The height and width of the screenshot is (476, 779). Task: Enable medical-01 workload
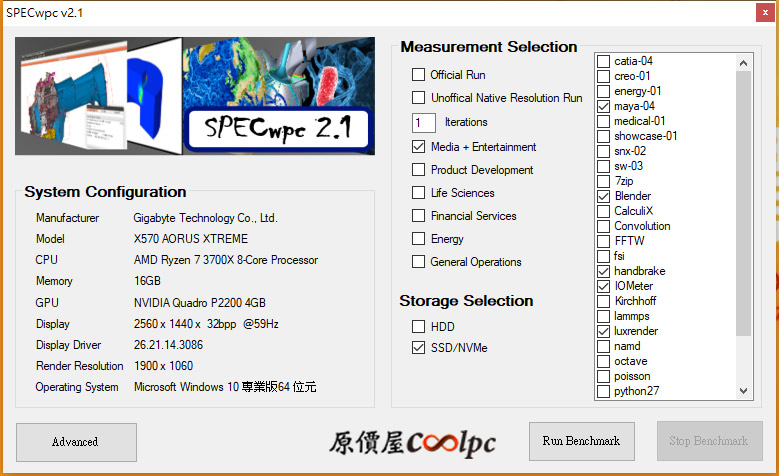603,121
